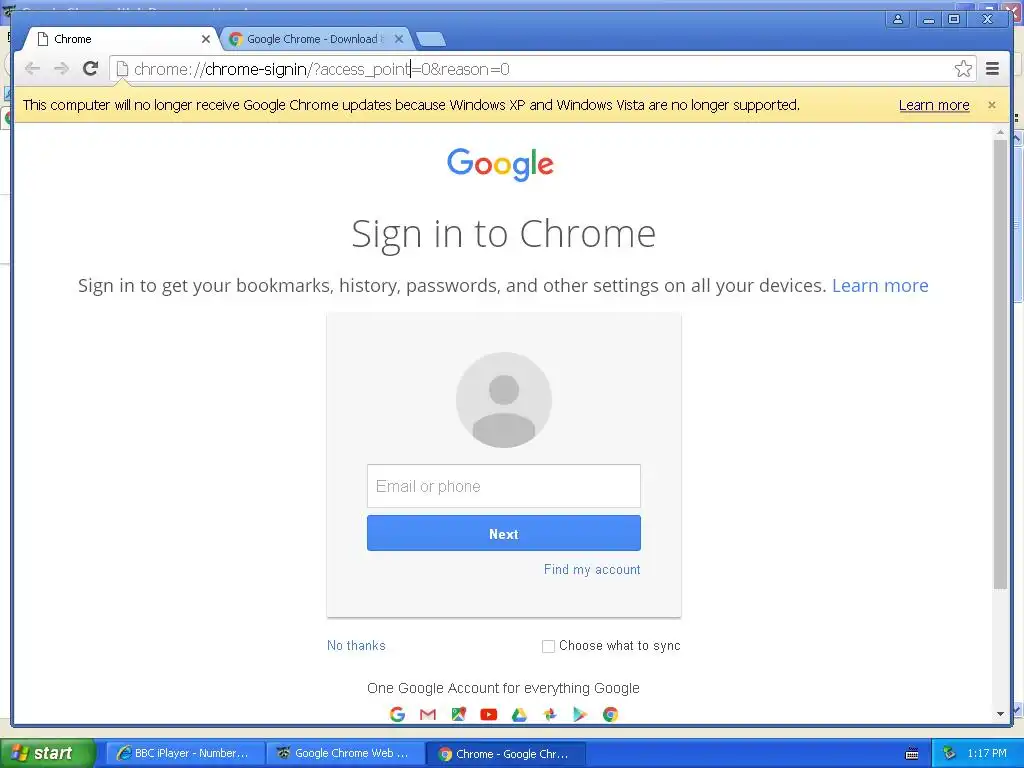Click the keyboard icon in system tray
Screen dimensions: 1024x768
tap(912, 754)
